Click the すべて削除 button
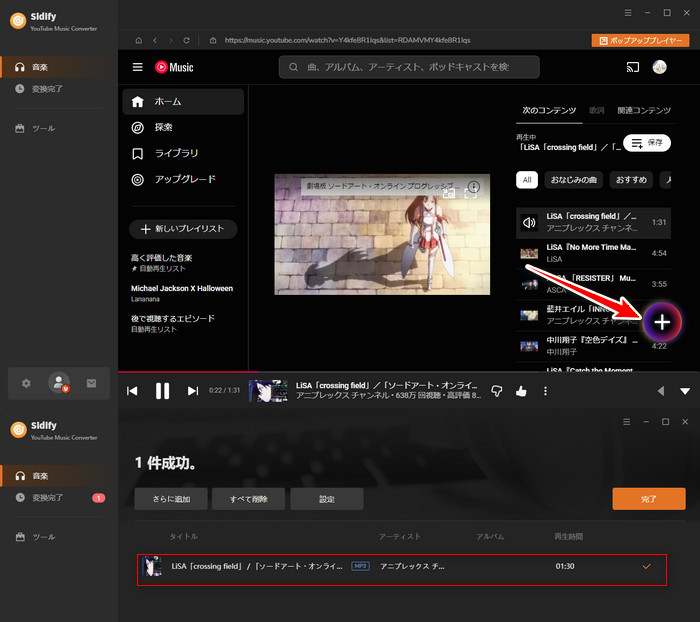Viewport: 700px width, 622px height. pos(249,499)
